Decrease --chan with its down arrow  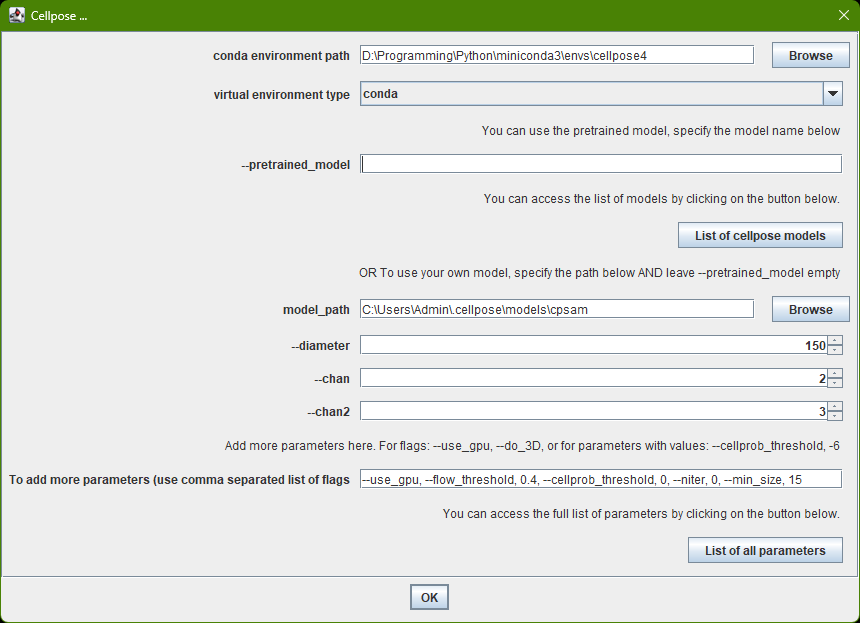pyautogui.click(x=833, y=382)
